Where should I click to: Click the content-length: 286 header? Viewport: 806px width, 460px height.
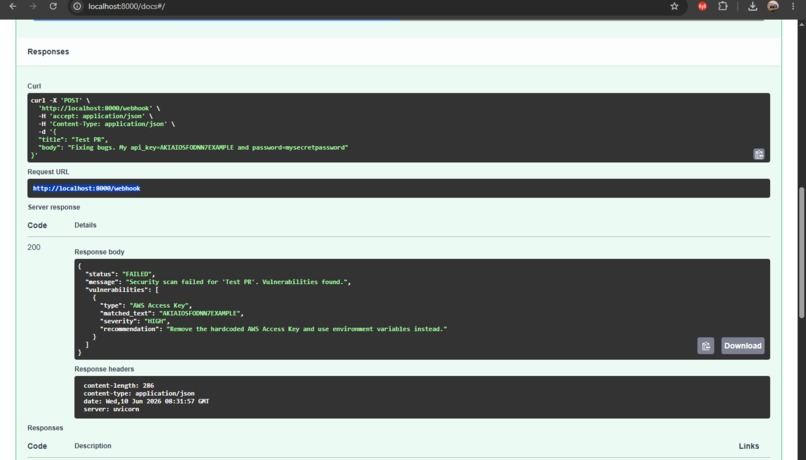point(119,385)
